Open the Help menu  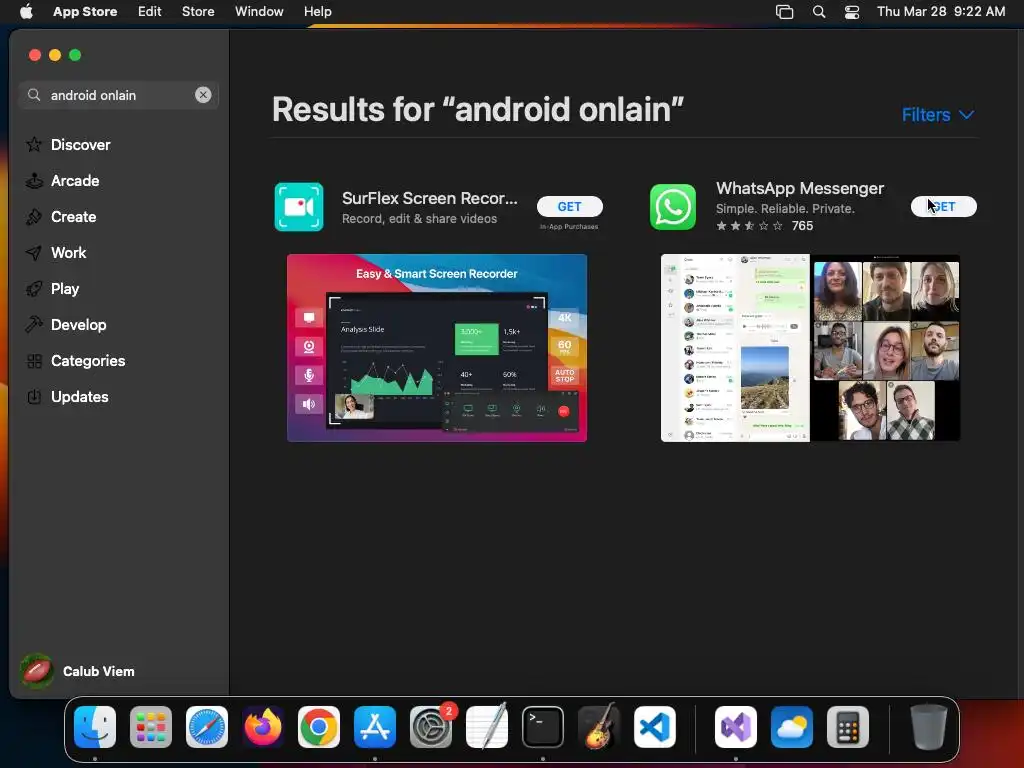pyautogui.click(x=317, y=11)
